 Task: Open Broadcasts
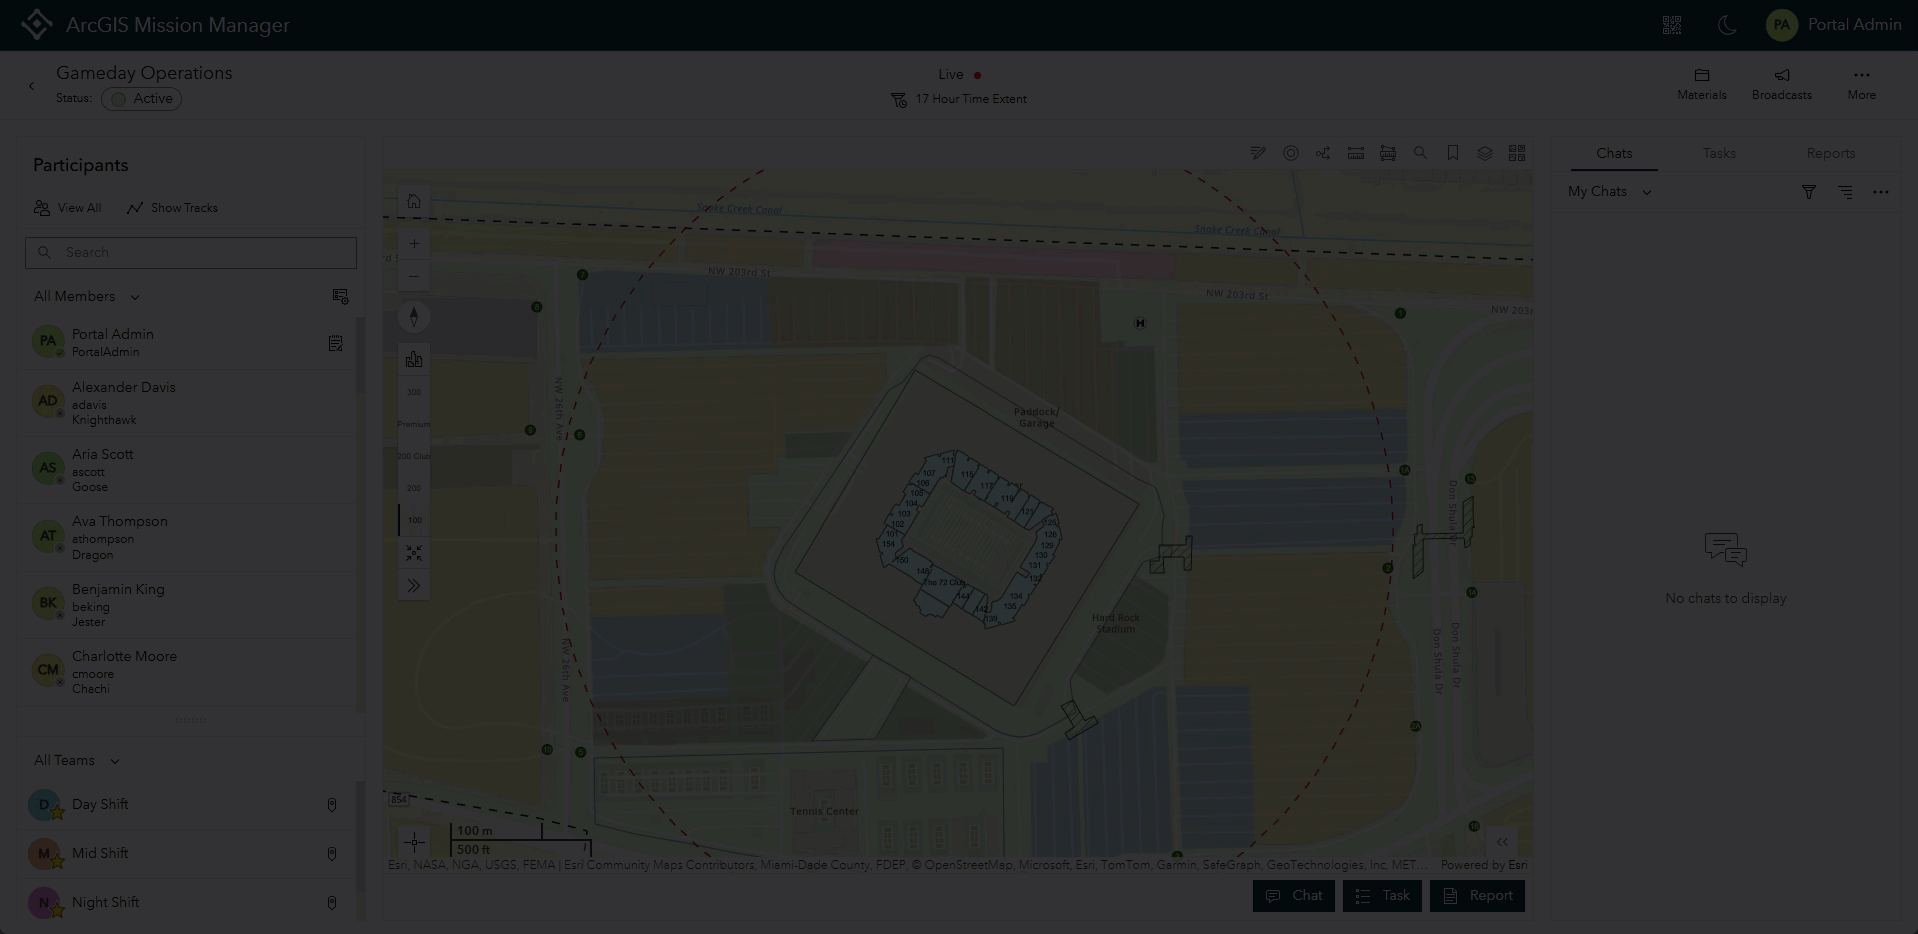point(1782,84)
